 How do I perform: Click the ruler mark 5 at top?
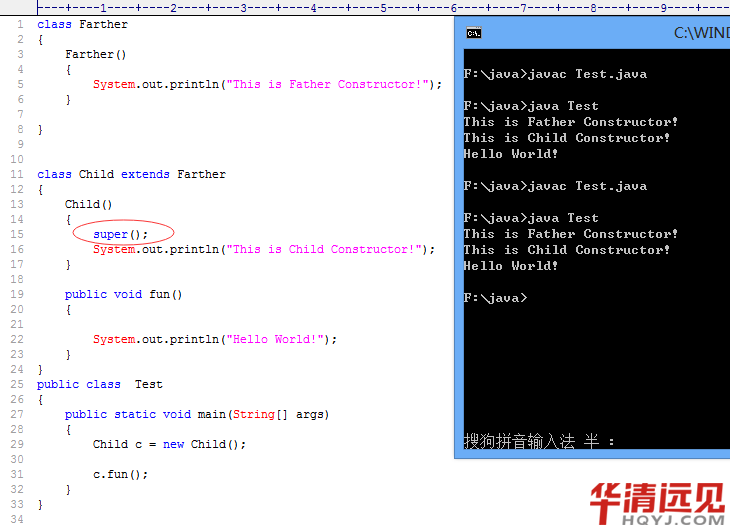383,8
